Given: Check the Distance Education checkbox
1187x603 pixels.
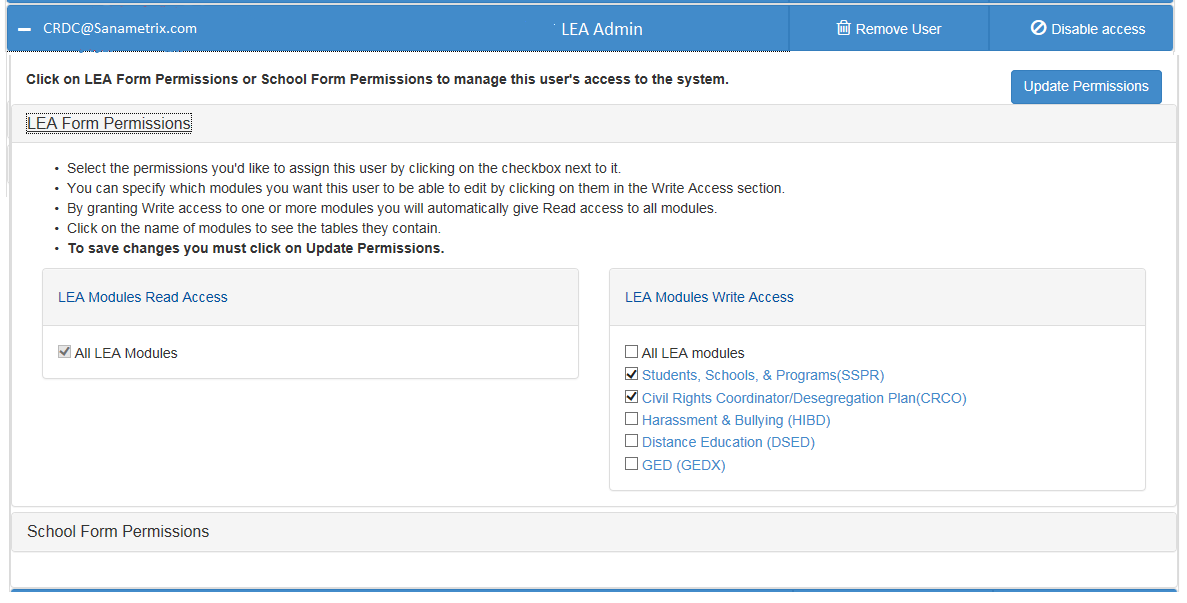Looking at the screenshot, I should (631, 442).
